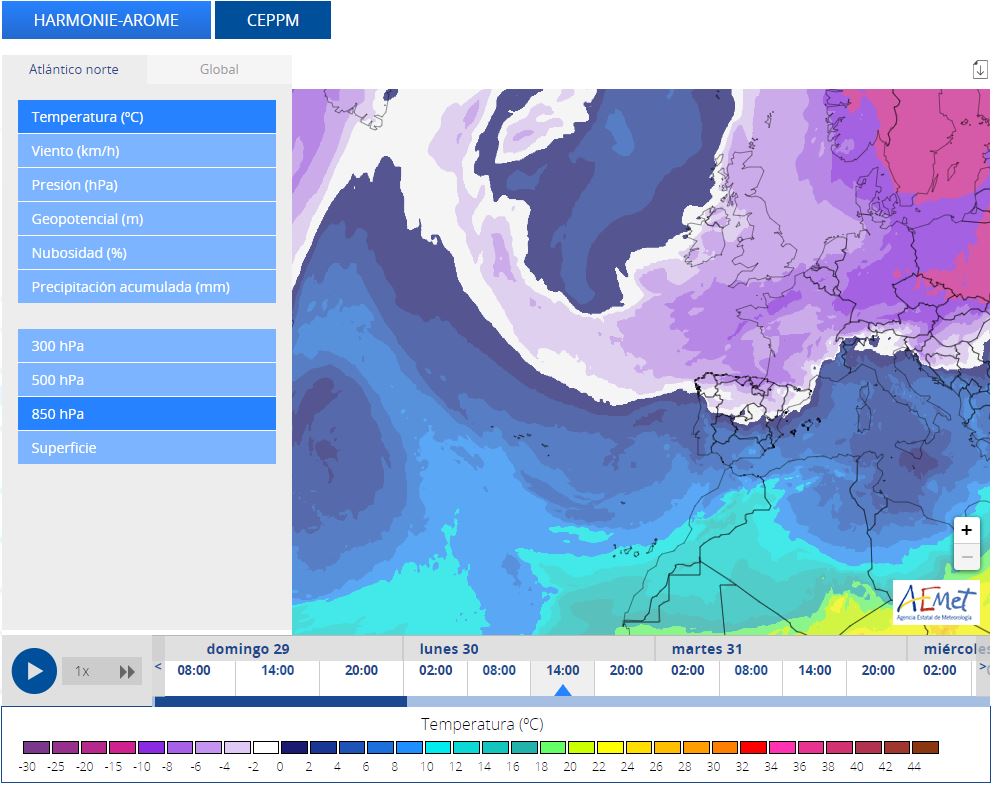Select lunes 30 at 20:00
The height and width of the screenshot is (787, 994).
pyautogui.click(x=626, y=670)
